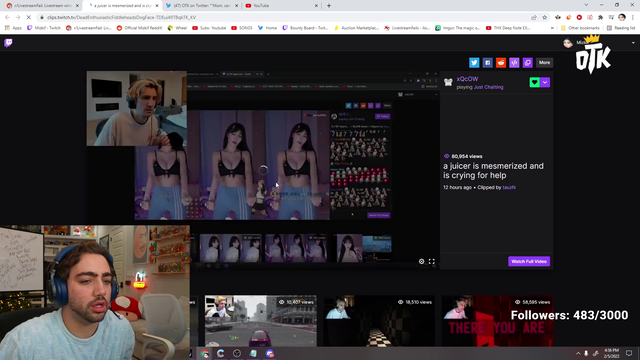Viewport: 640px width, 360px height.
Task: Open xQcOW channel link
Action: click(467, 79)
